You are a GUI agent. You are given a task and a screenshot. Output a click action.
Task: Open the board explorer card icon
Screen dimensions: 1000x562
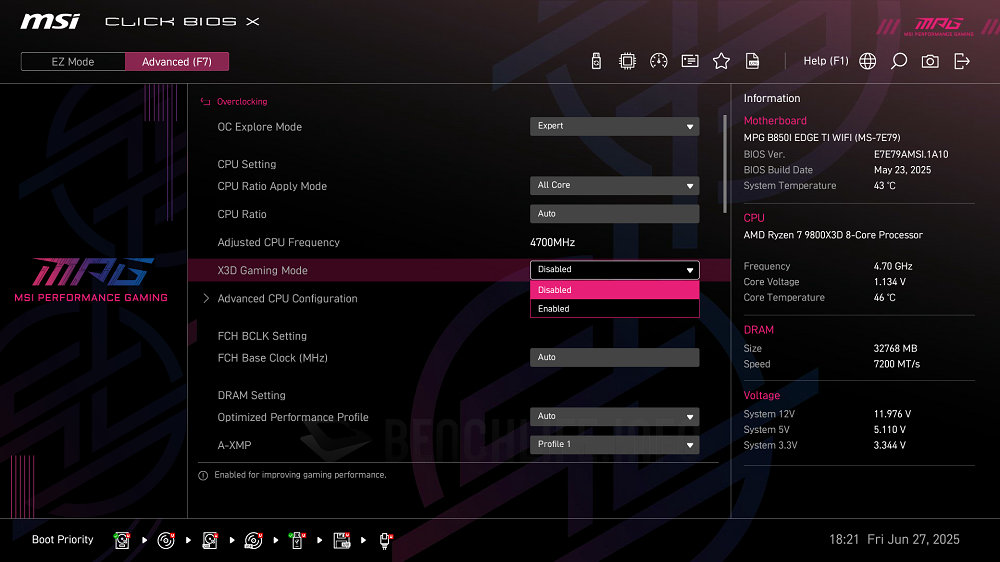pos(690,61)
